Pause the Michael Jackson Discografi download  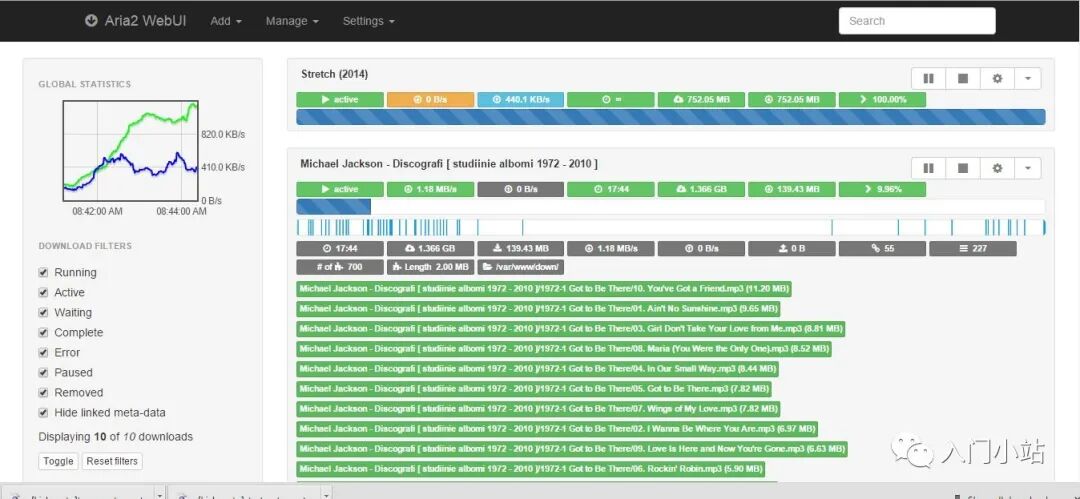point(928,168)
